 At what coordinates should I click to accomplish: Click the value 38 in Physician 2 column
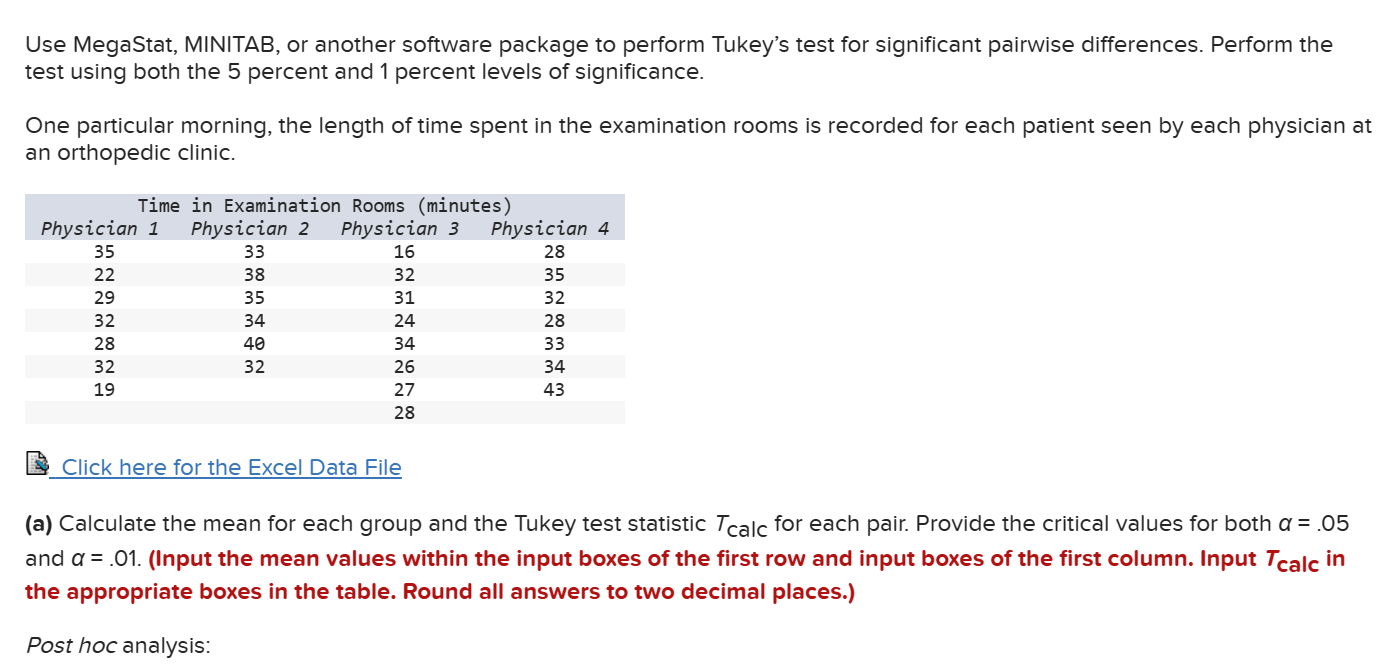tap(254, 275)
